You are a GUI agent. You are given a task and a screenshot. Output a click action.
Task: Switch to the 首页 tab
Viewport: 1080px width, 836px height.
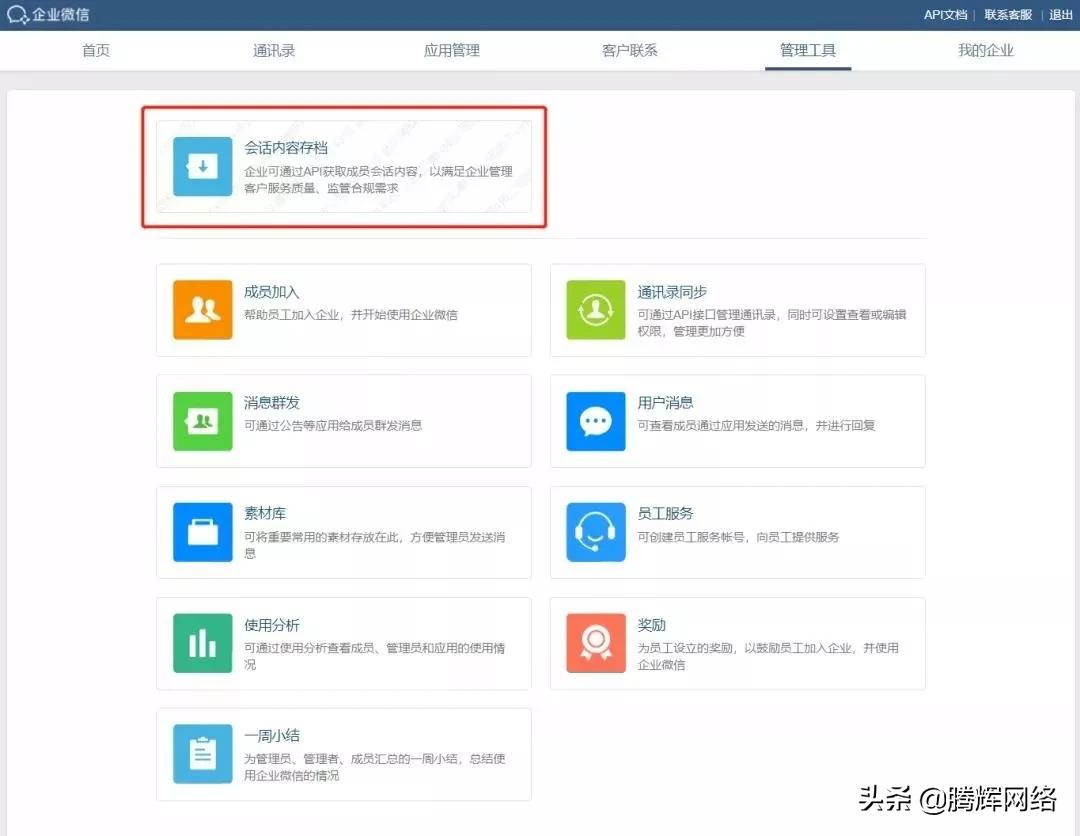pyautogui.click(x=96, y=49)
